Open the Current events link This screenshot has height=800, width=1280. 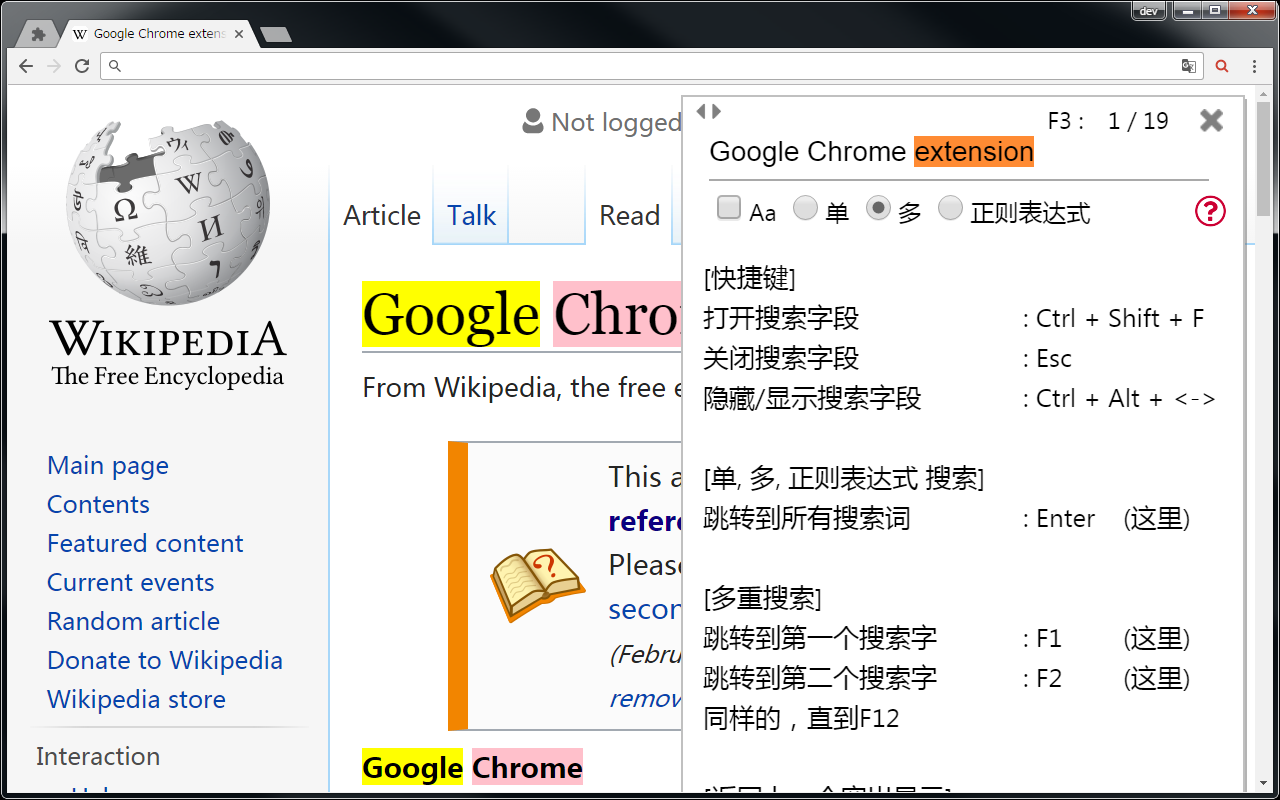click(131, 582)
